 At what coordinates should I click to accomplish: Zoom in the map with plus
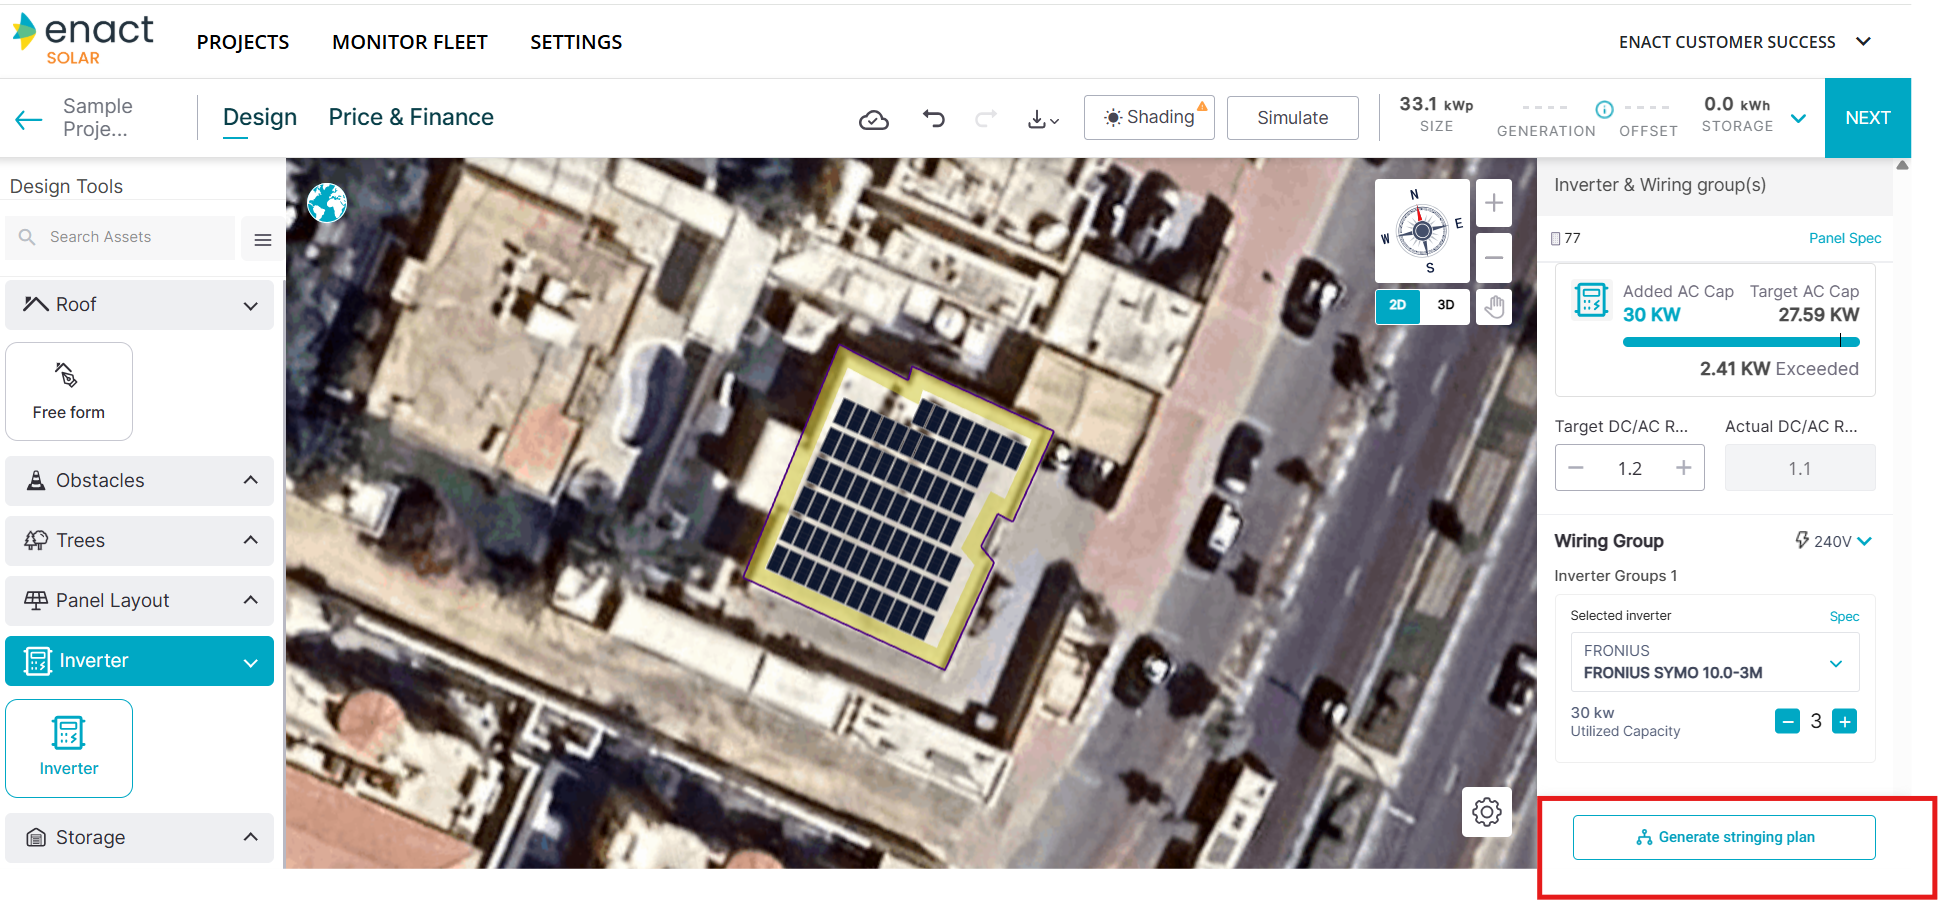[x=1494, y=204]
